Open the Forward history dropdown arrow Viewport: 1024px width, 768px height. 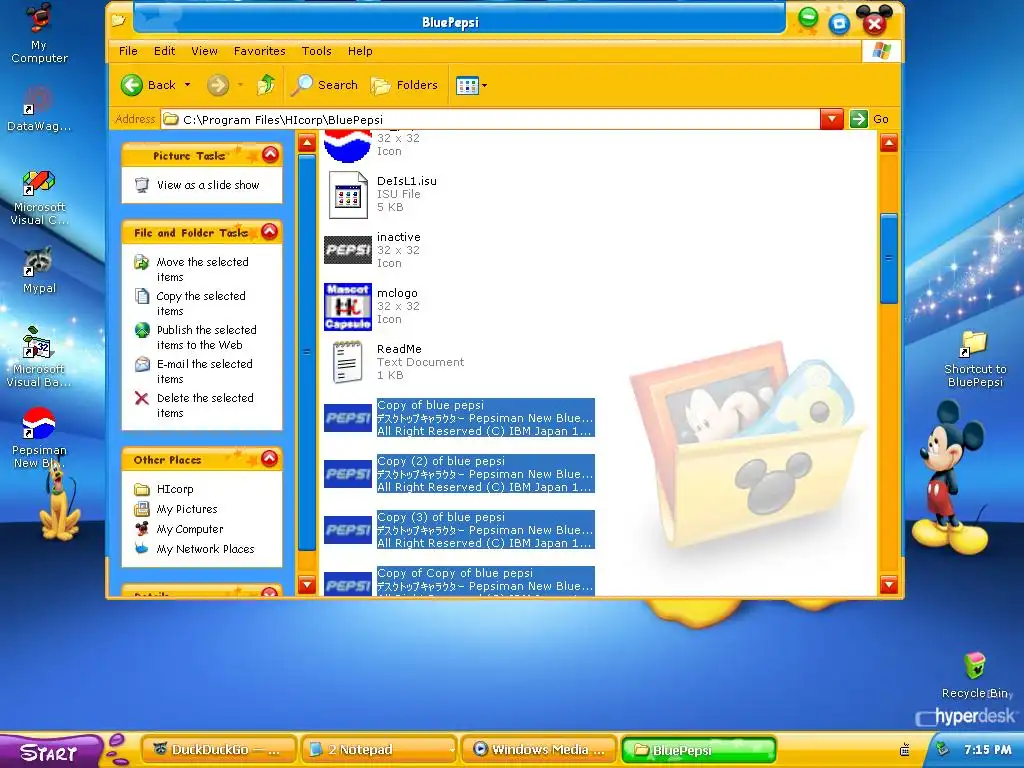tap(240, 85)
